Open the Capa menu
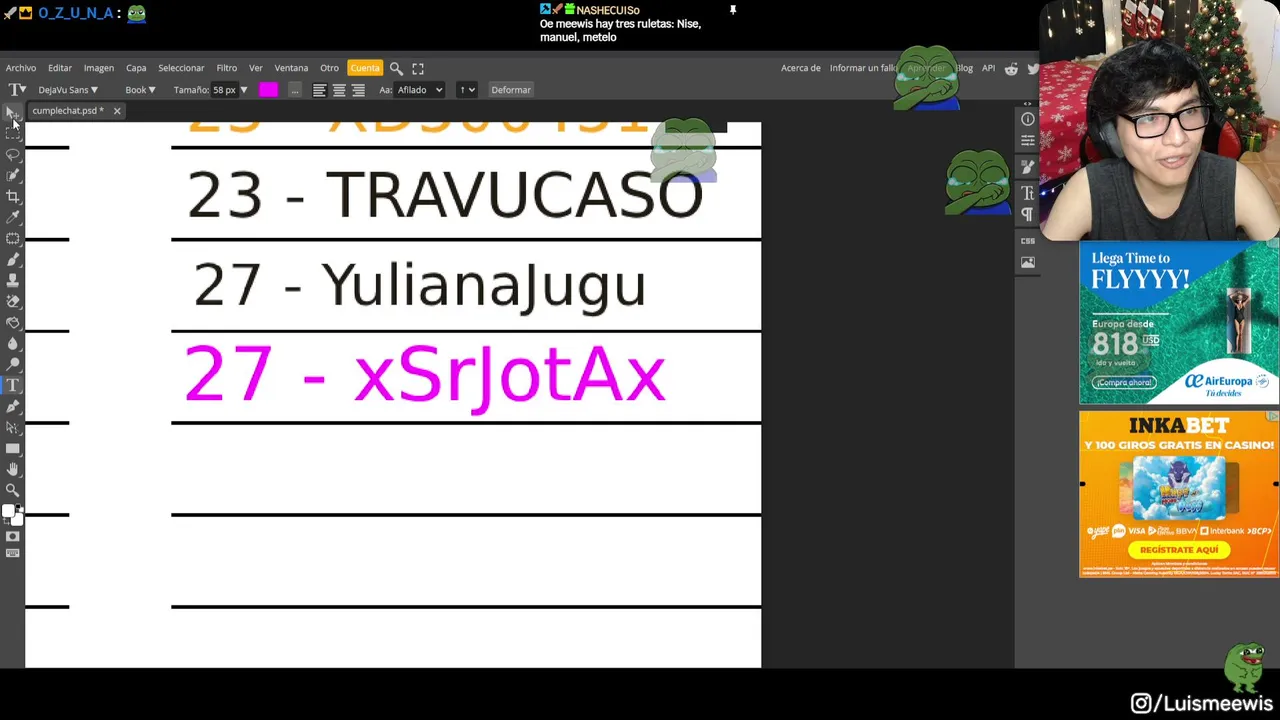This screenshot has height=720, width=1280. [x=136, y=68]
